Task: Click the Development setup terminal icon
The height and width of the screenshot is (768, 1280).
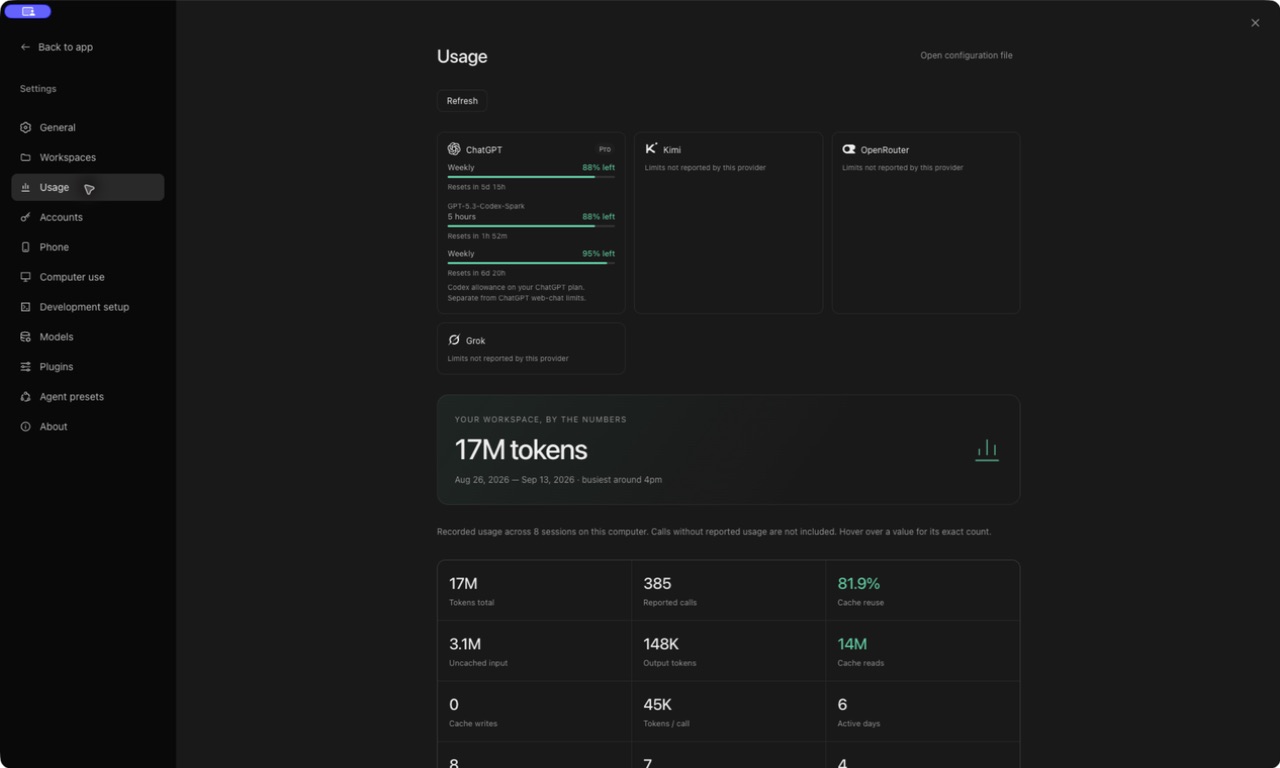Action: pos(26,308)
